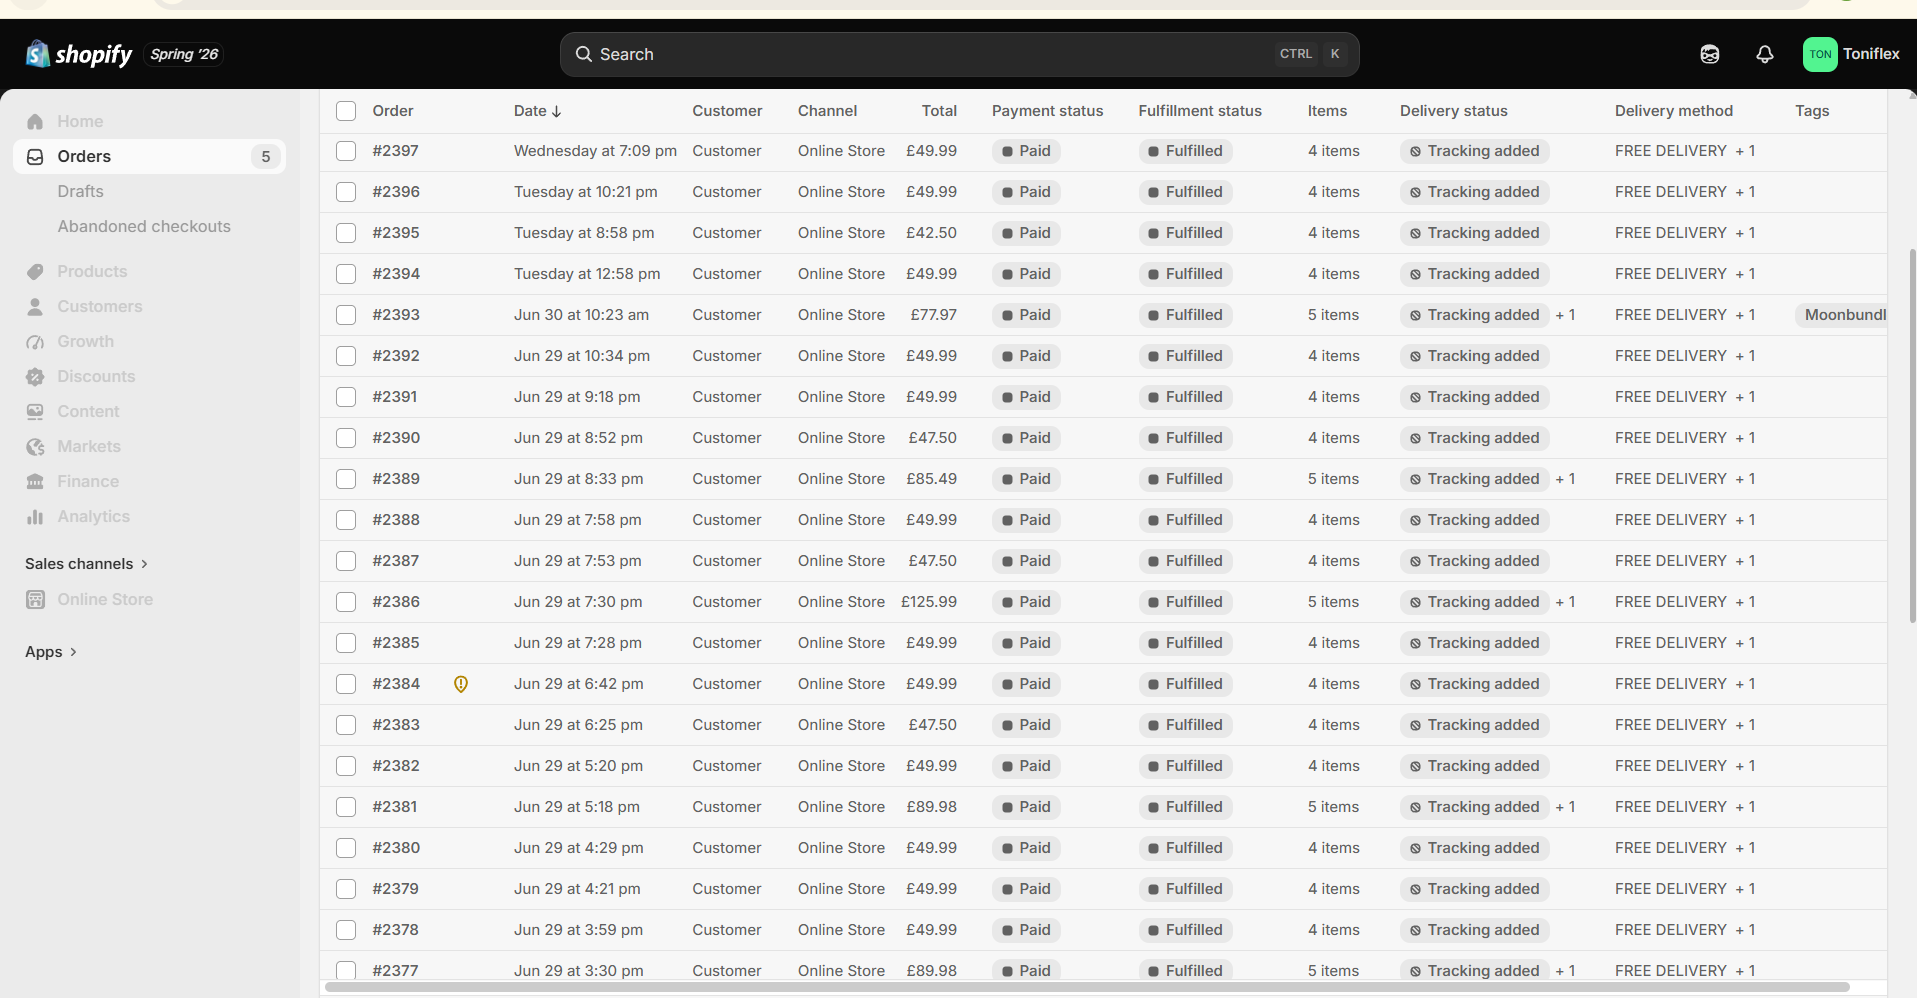The image size is (1917, 998).
Task: Click the Orders inbox icon
Action: 35,156
